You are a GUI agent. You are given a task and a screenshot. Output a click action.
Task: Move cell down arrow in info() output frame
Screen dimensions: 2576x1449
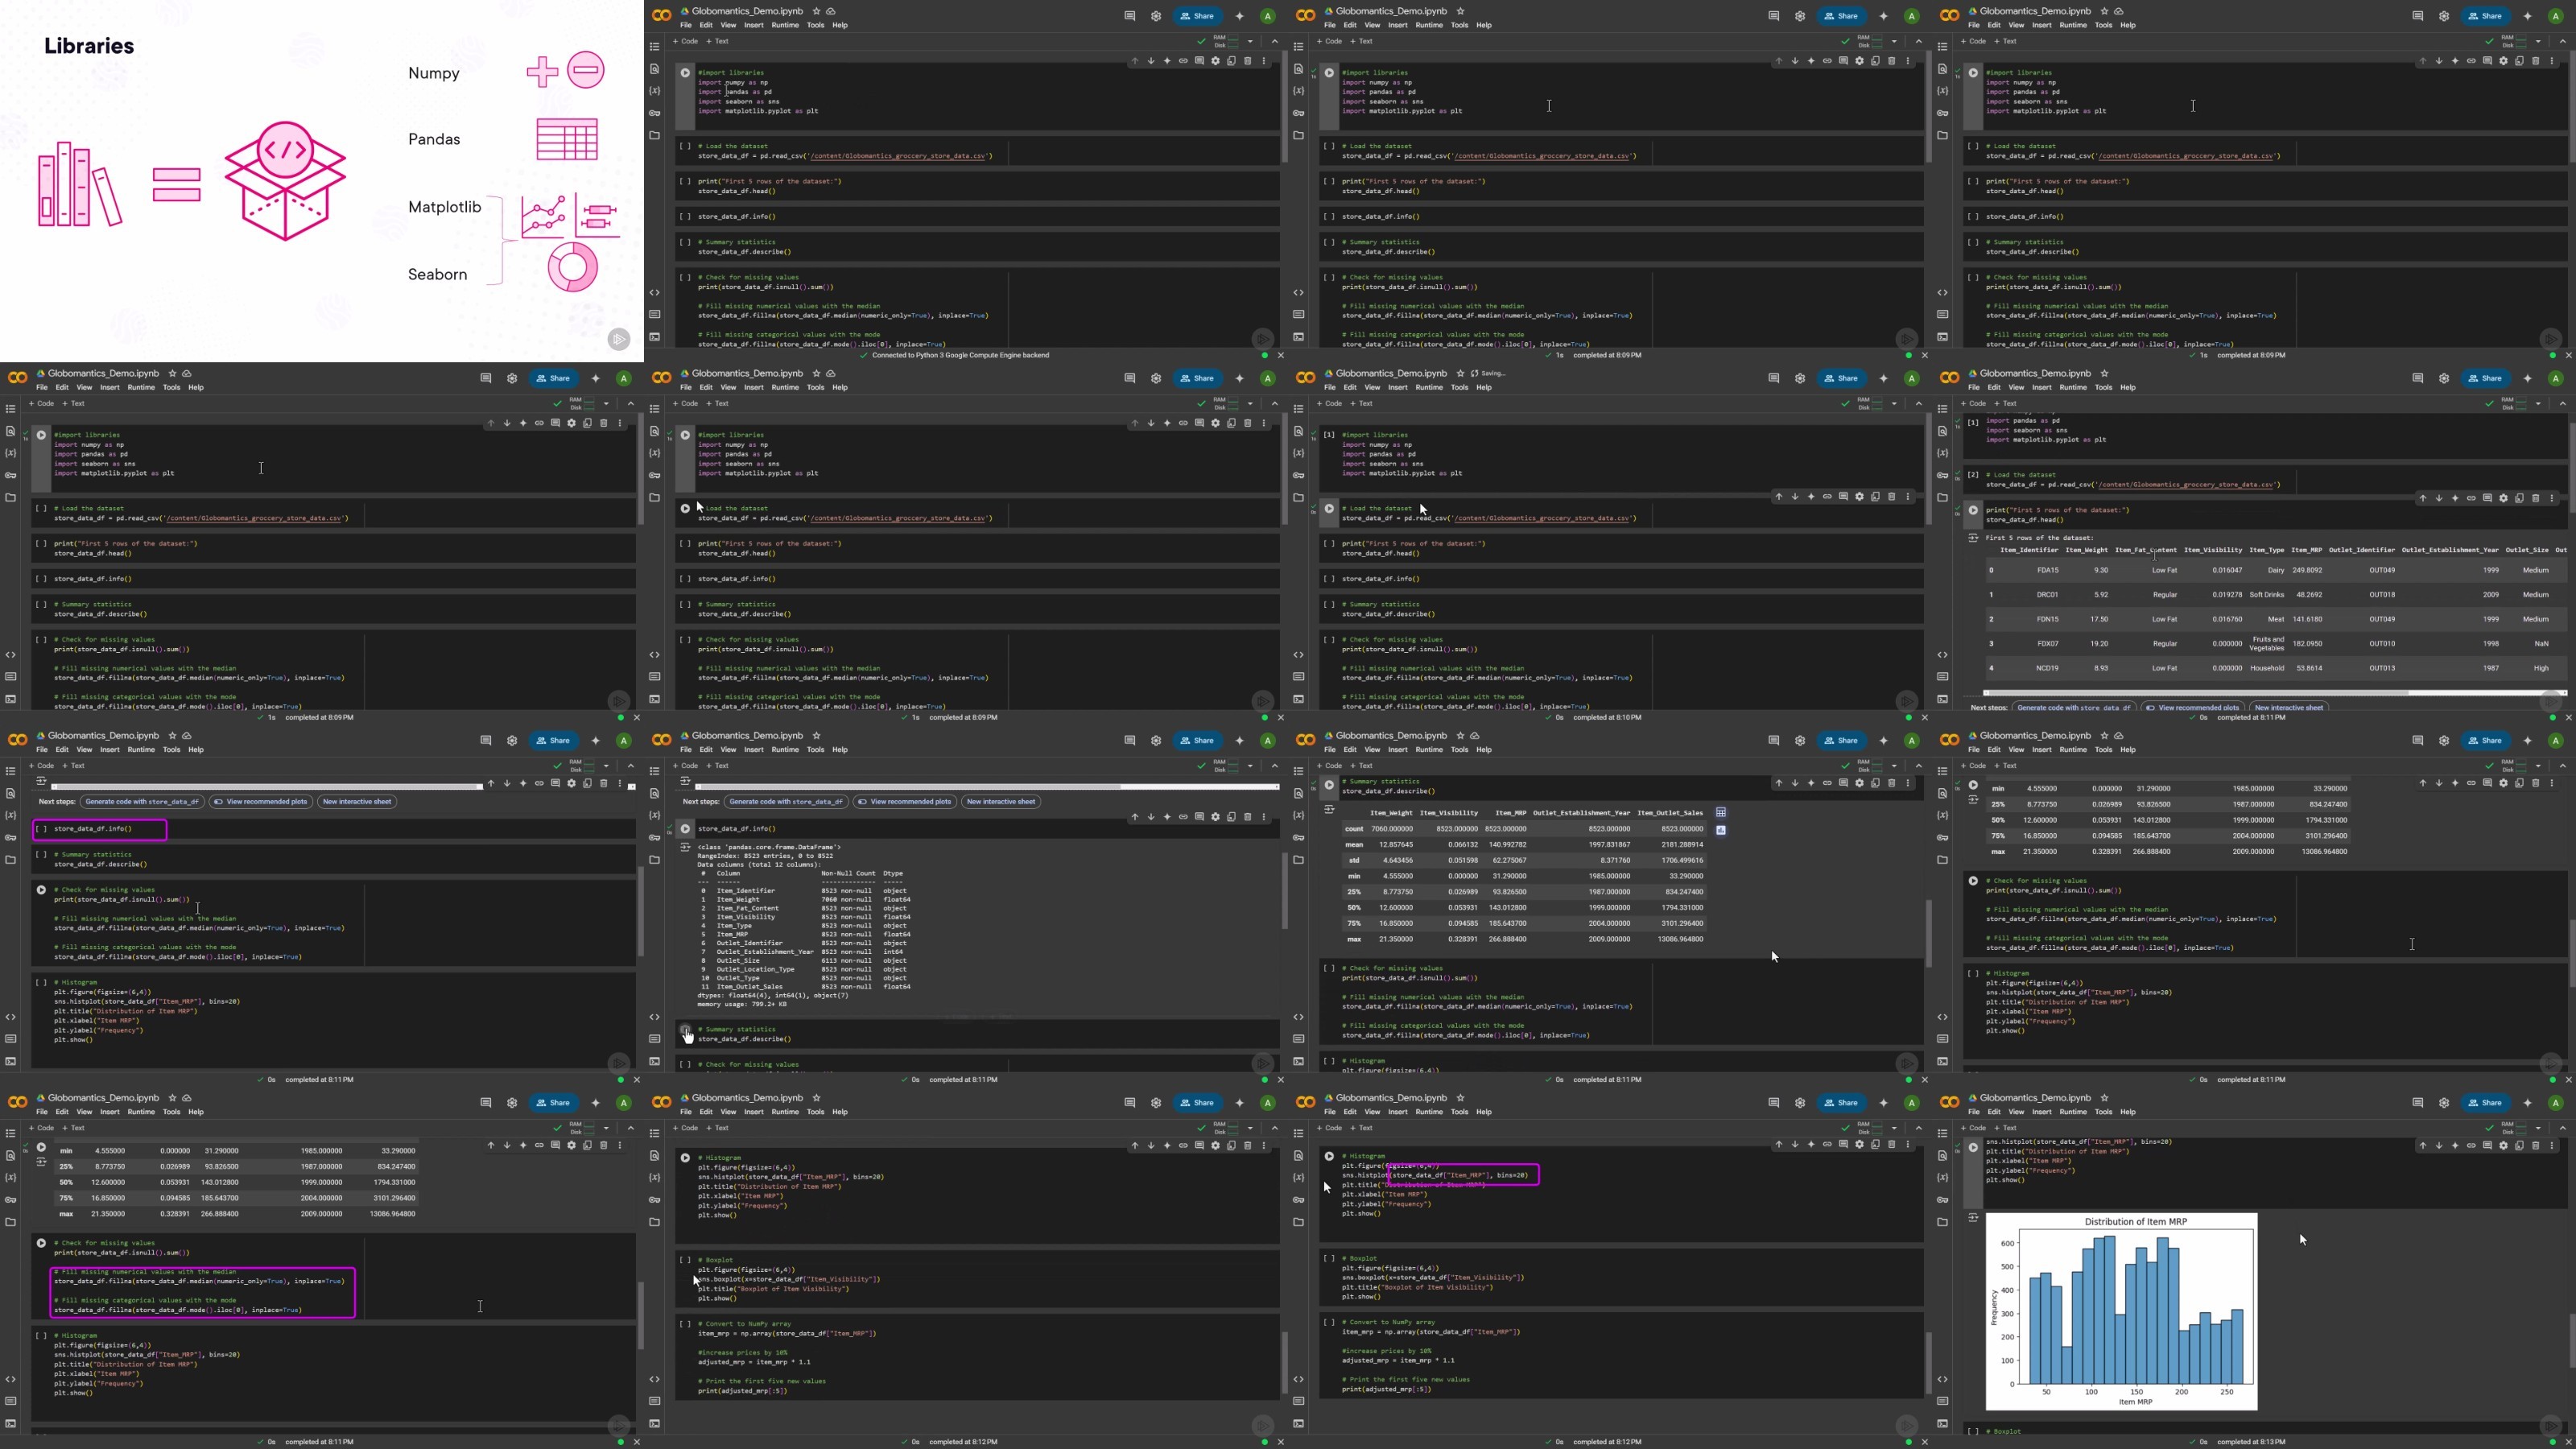coord(1151,817)
